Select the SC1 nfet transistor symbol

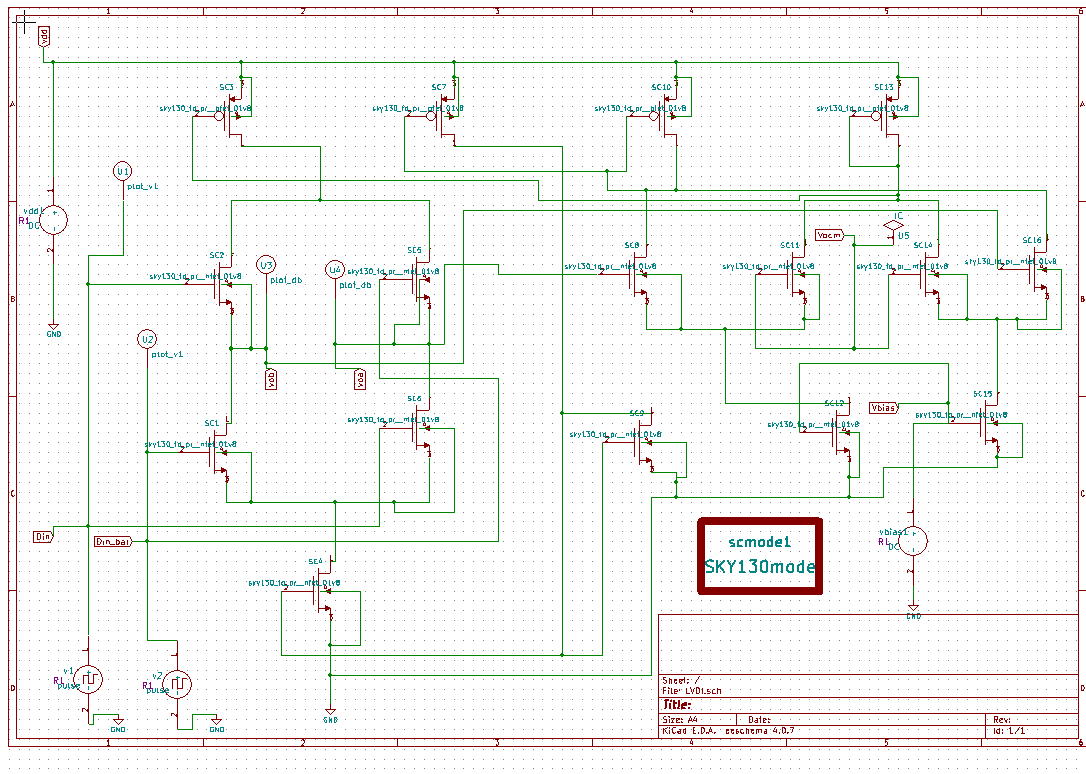[x=215, y=452]
